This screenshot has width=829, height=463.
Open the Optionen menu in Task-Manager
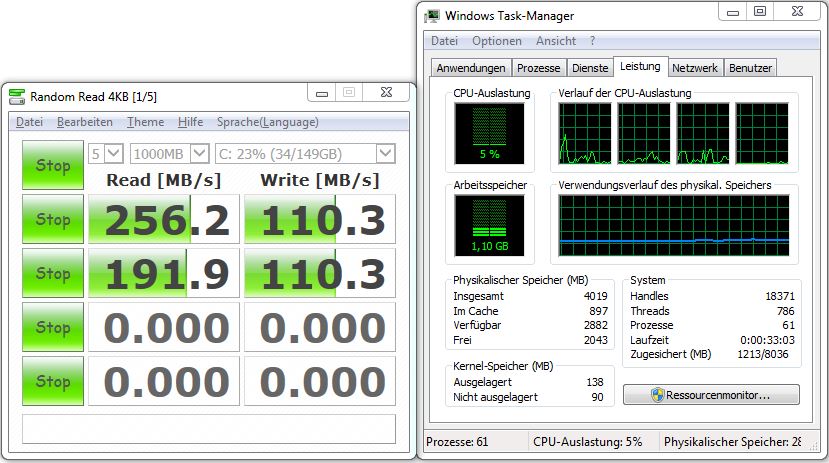(x=496, y=41)
